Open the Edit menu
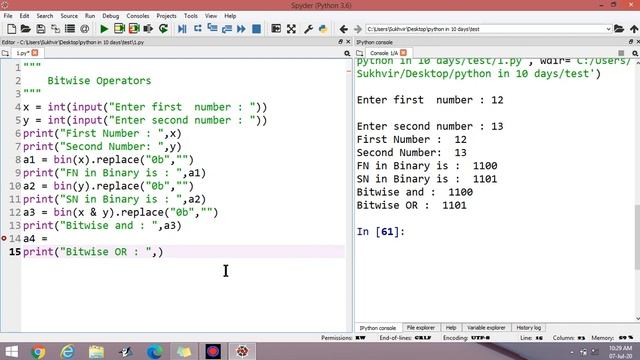Image resolution: width=640 pixels, height=360 pixels. [24, 16]
